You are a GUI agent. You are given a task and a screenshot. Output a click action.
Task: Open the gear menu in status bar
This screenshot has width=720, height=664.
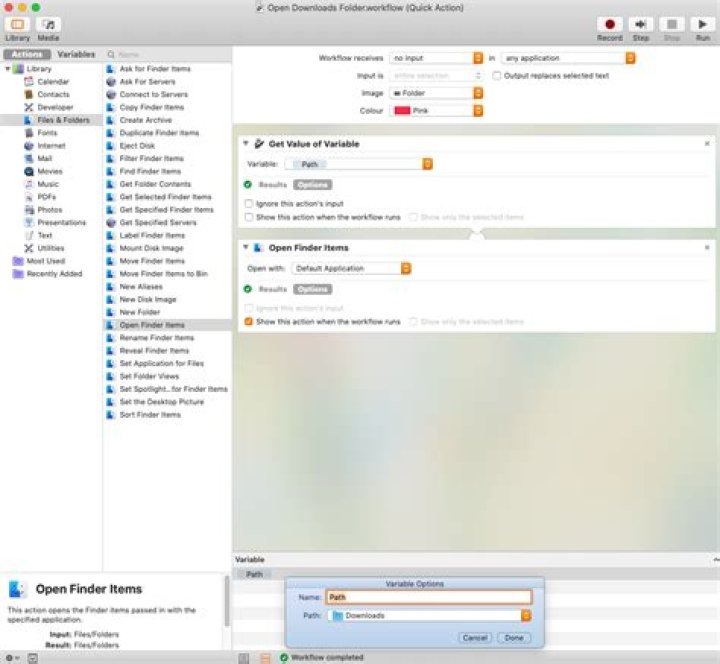click(12, 658)
